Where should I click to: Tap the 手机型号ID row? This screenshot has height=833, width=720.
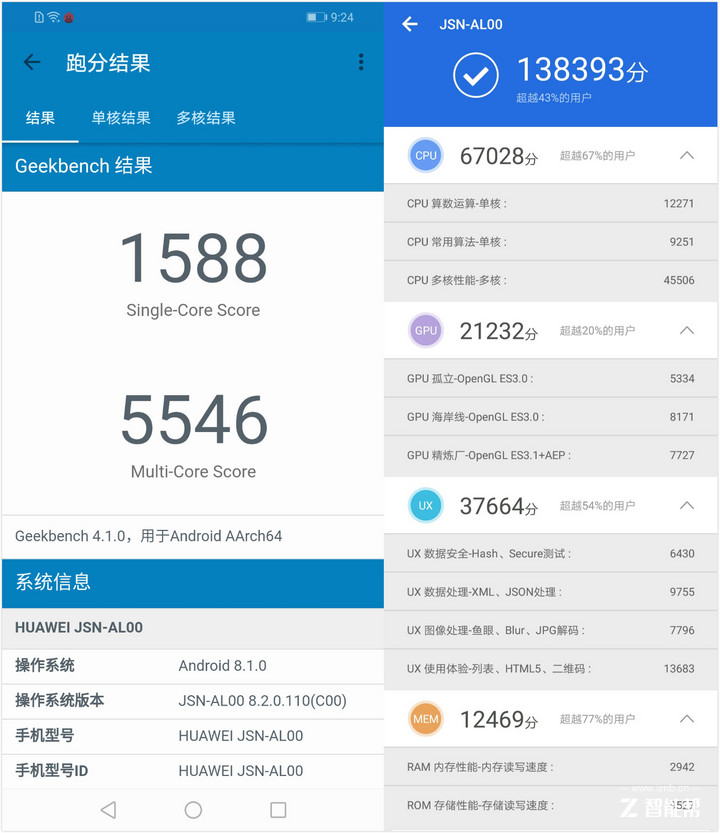[193, 771]
